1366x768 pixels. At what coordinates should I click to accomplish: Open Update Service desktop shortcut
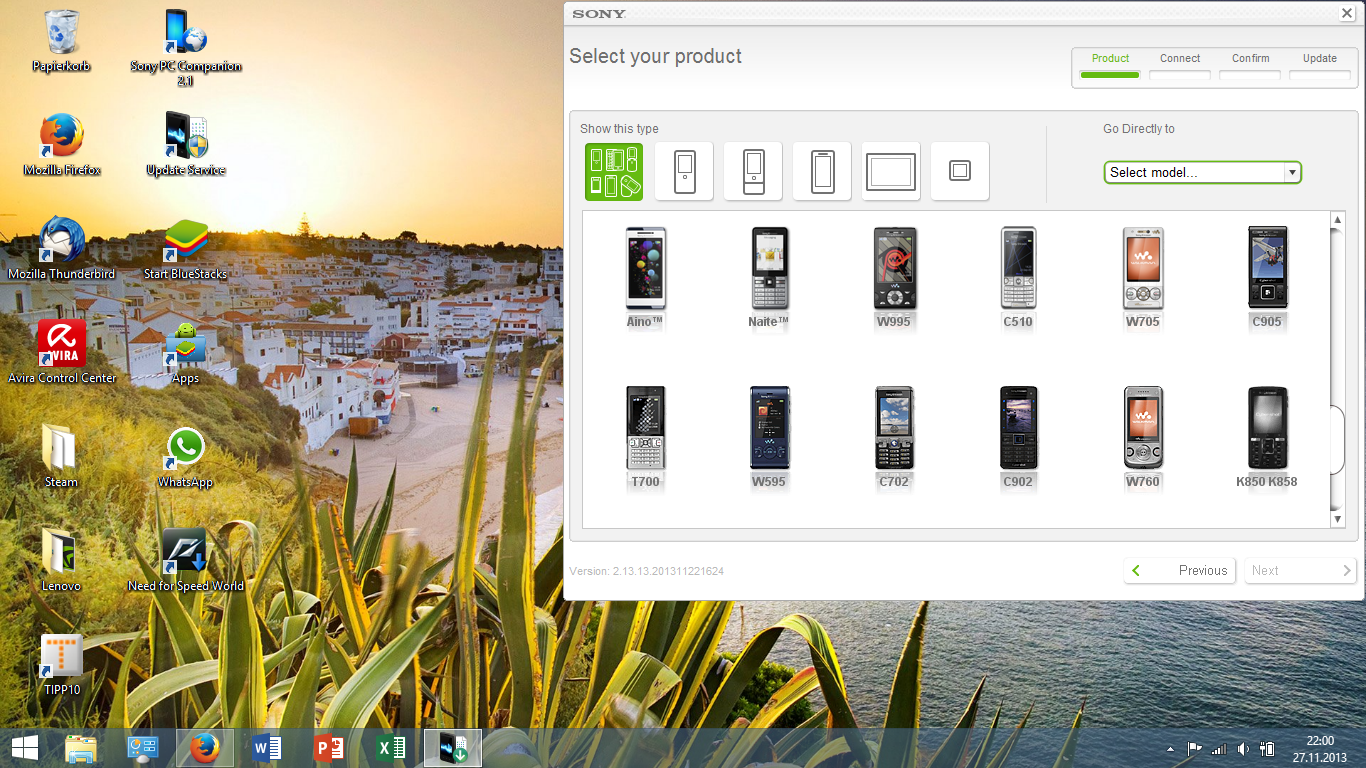tap(186, 144)
